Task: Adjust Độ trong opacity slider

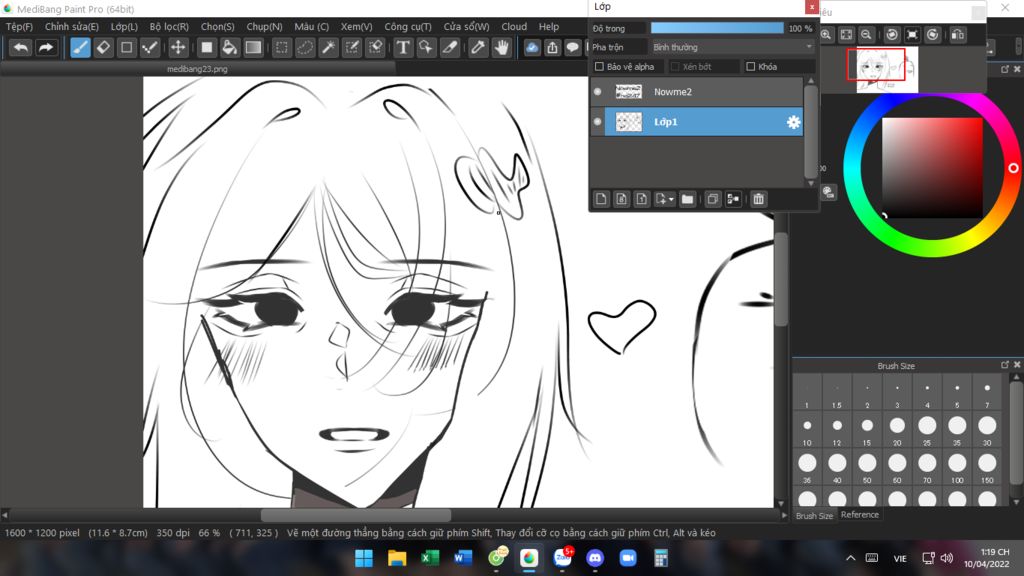Action: pos(717,28)
